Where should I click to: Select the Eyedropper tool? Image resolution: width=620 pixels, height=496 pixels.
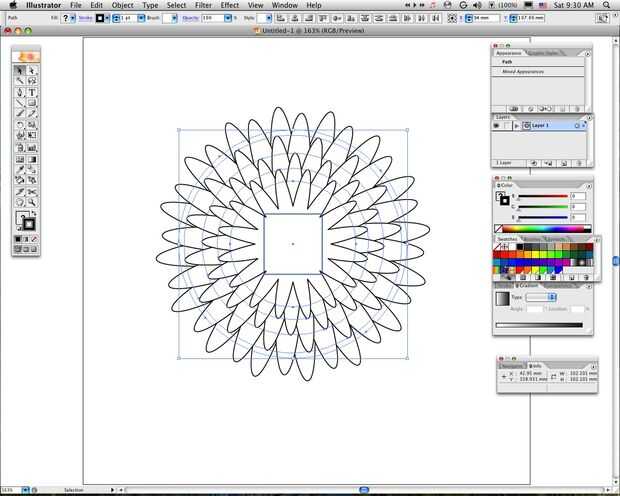point(20,170)
